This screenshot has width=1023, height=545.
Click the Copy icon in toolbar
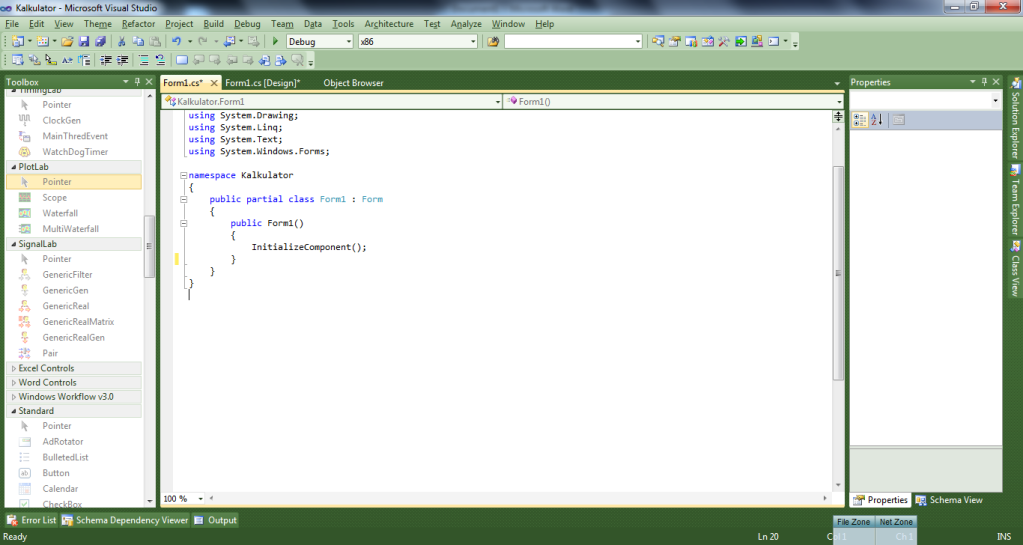(x=138, y=41)
